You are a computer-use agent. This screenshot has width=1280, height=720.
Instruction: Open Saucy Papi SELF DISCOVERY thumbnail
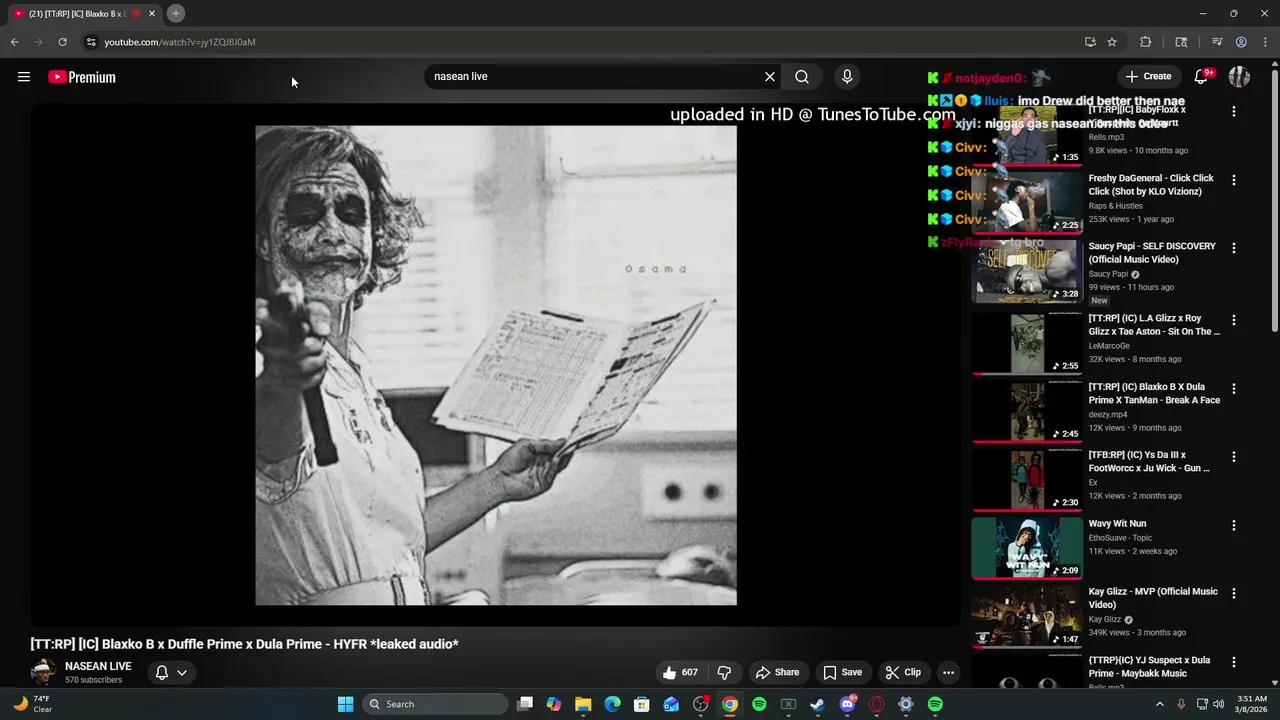(x=1027, y=270)
